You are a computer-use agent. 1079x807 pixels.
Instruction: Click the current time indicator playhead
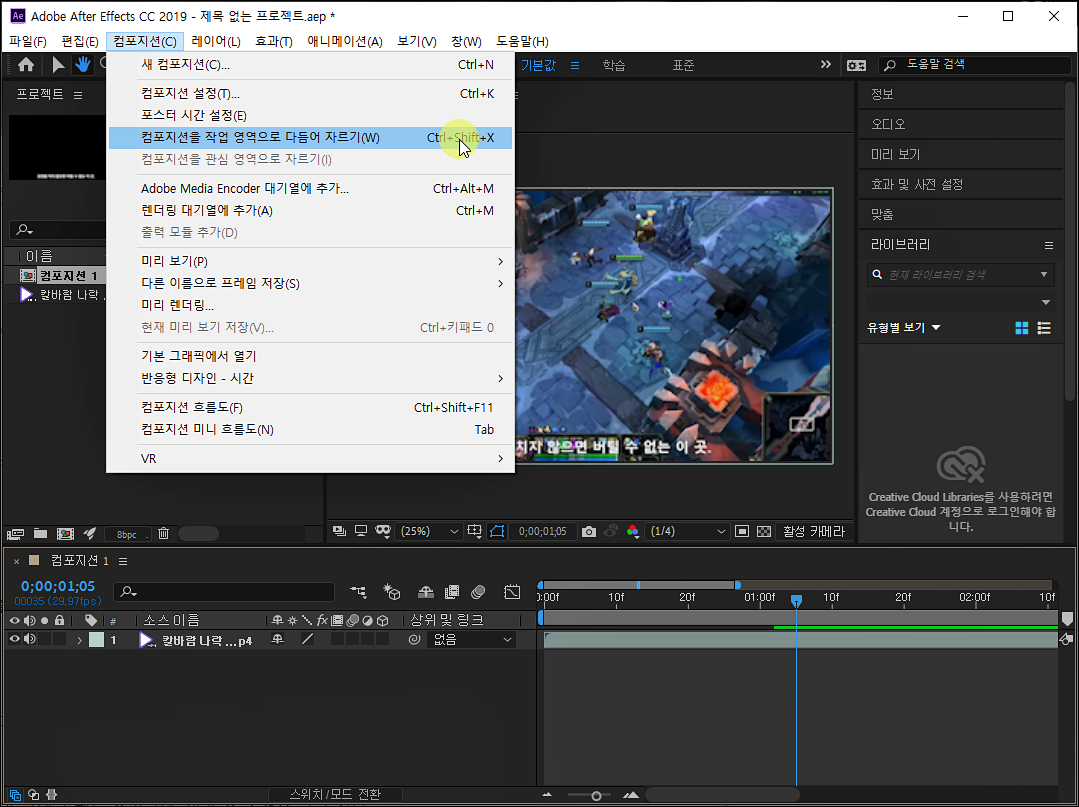point(796,601)
